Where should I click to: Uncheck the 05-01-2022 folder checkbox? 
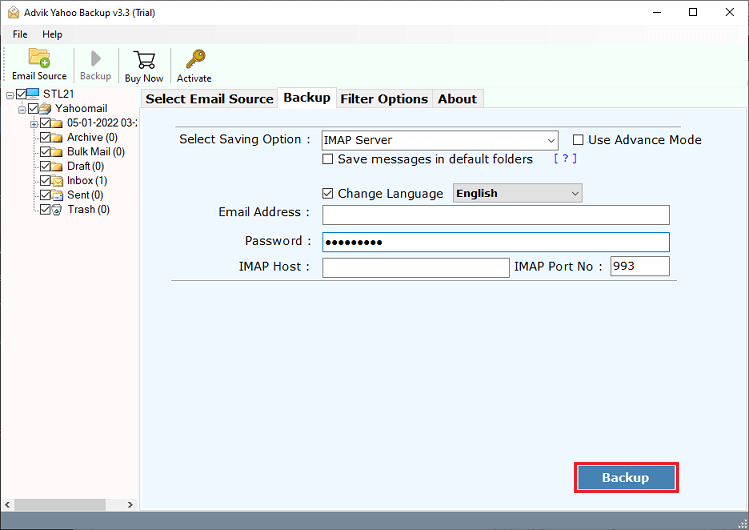45,123
